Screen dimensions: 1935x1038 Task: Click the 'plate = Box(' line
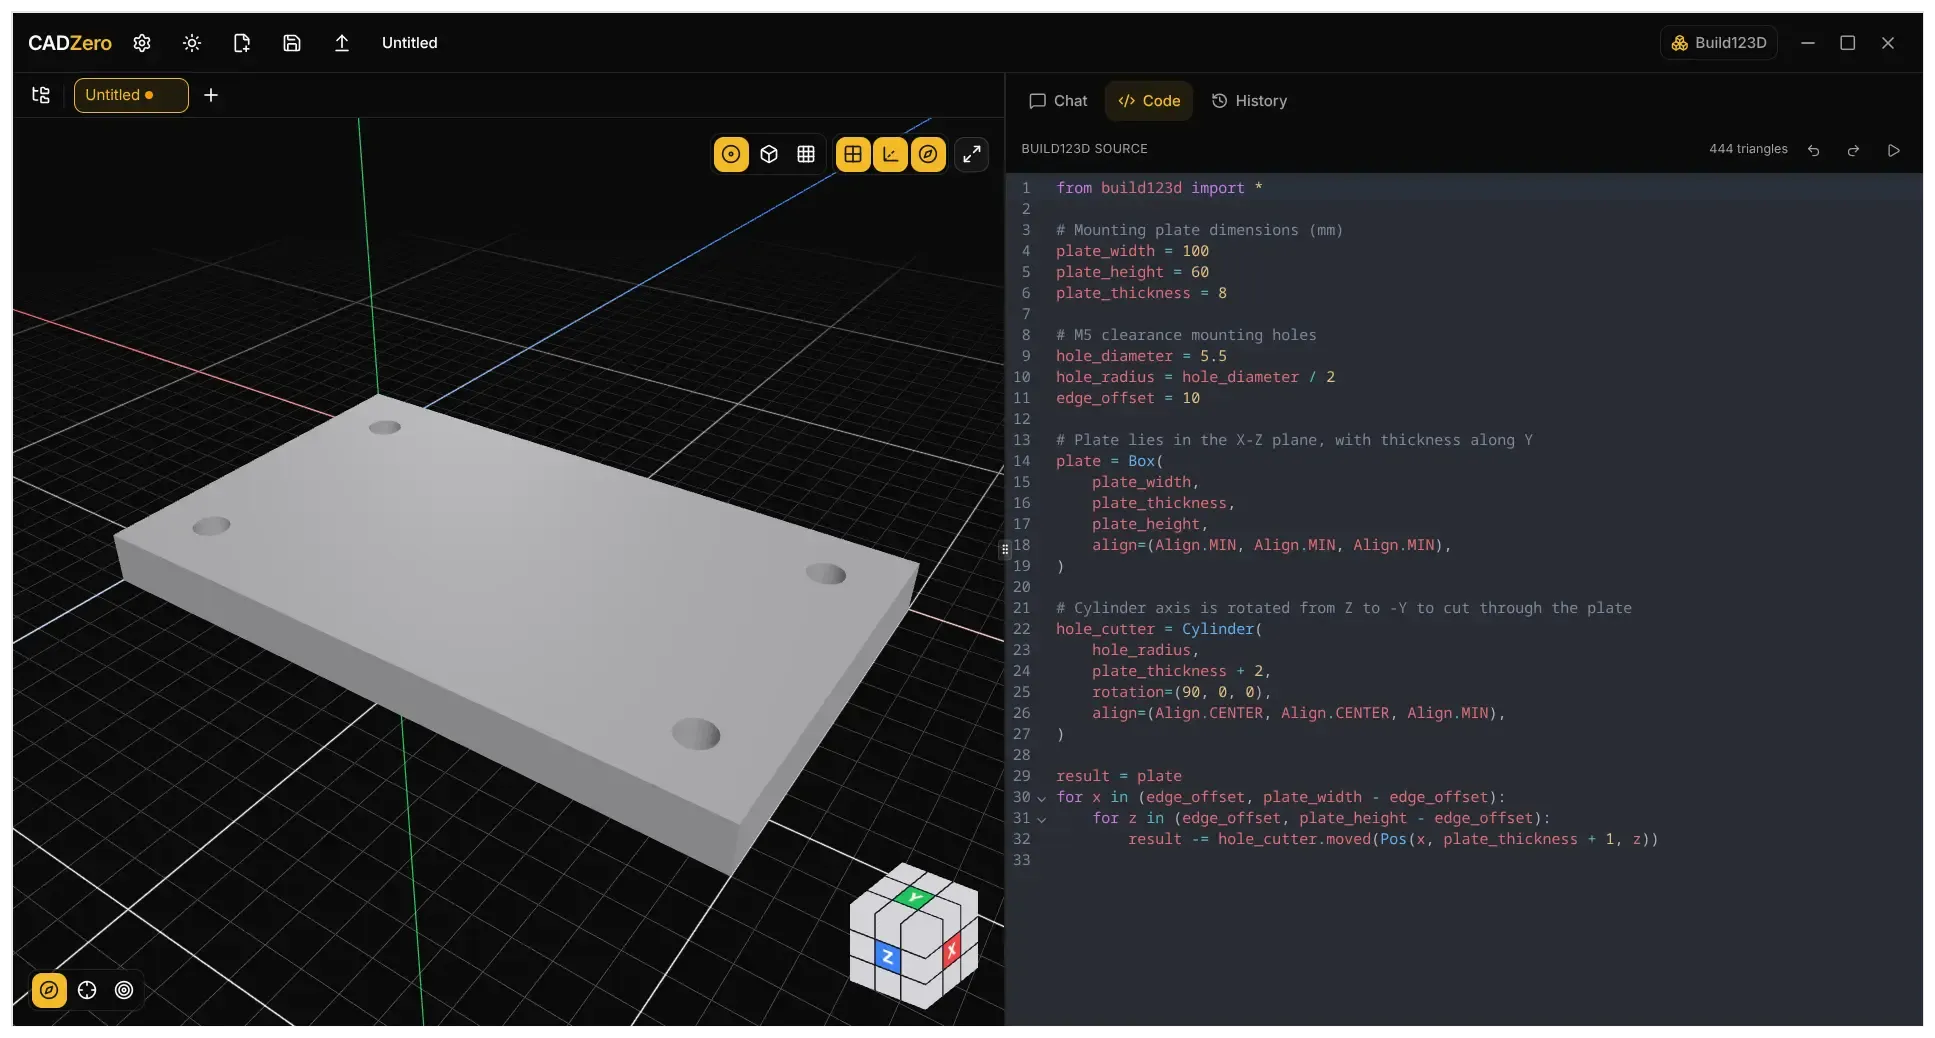click(x=1110, y=461)
